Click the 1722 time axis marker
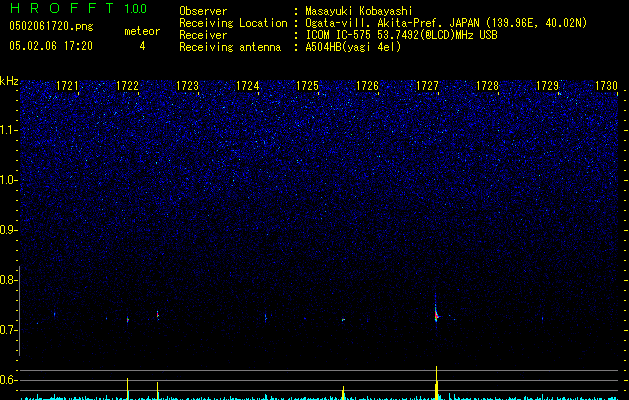Image resolution: width=629 pixels, height=400 pixels. click(x=127, y=86)
